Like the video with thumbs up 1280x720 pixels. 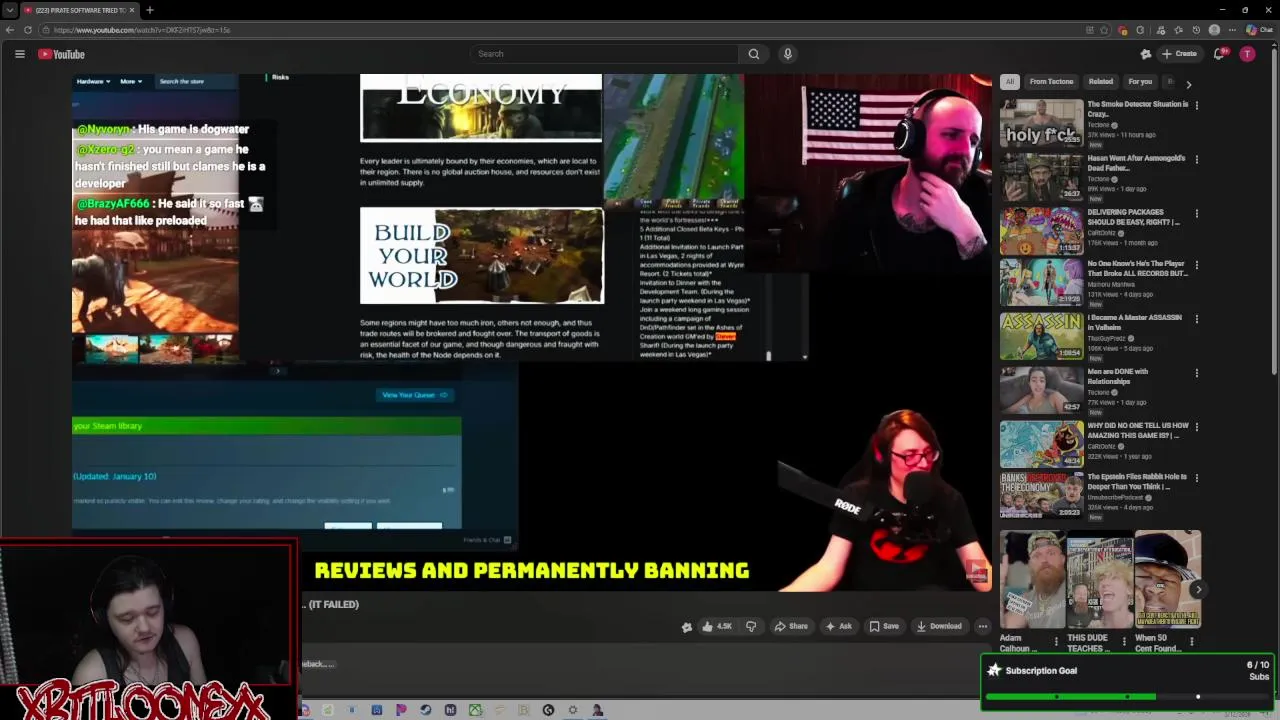pos(716,626)
